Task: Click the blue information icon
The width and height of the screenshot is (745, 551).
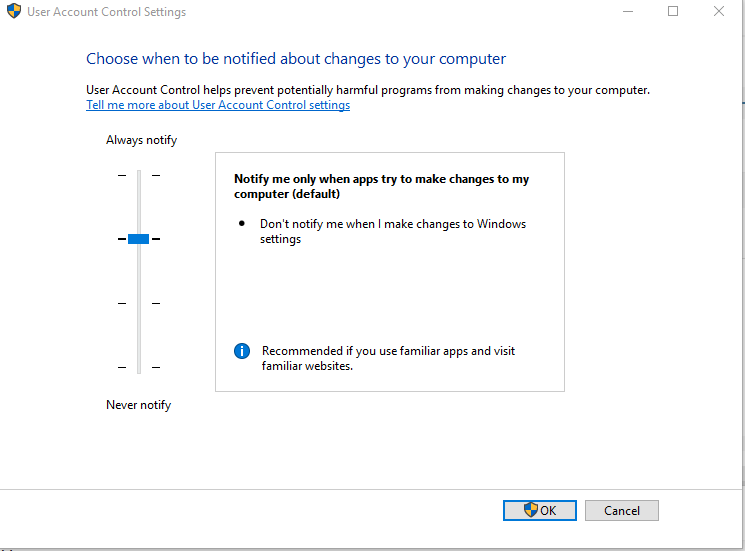Action: pyautogui.click(x=242, y=351)
